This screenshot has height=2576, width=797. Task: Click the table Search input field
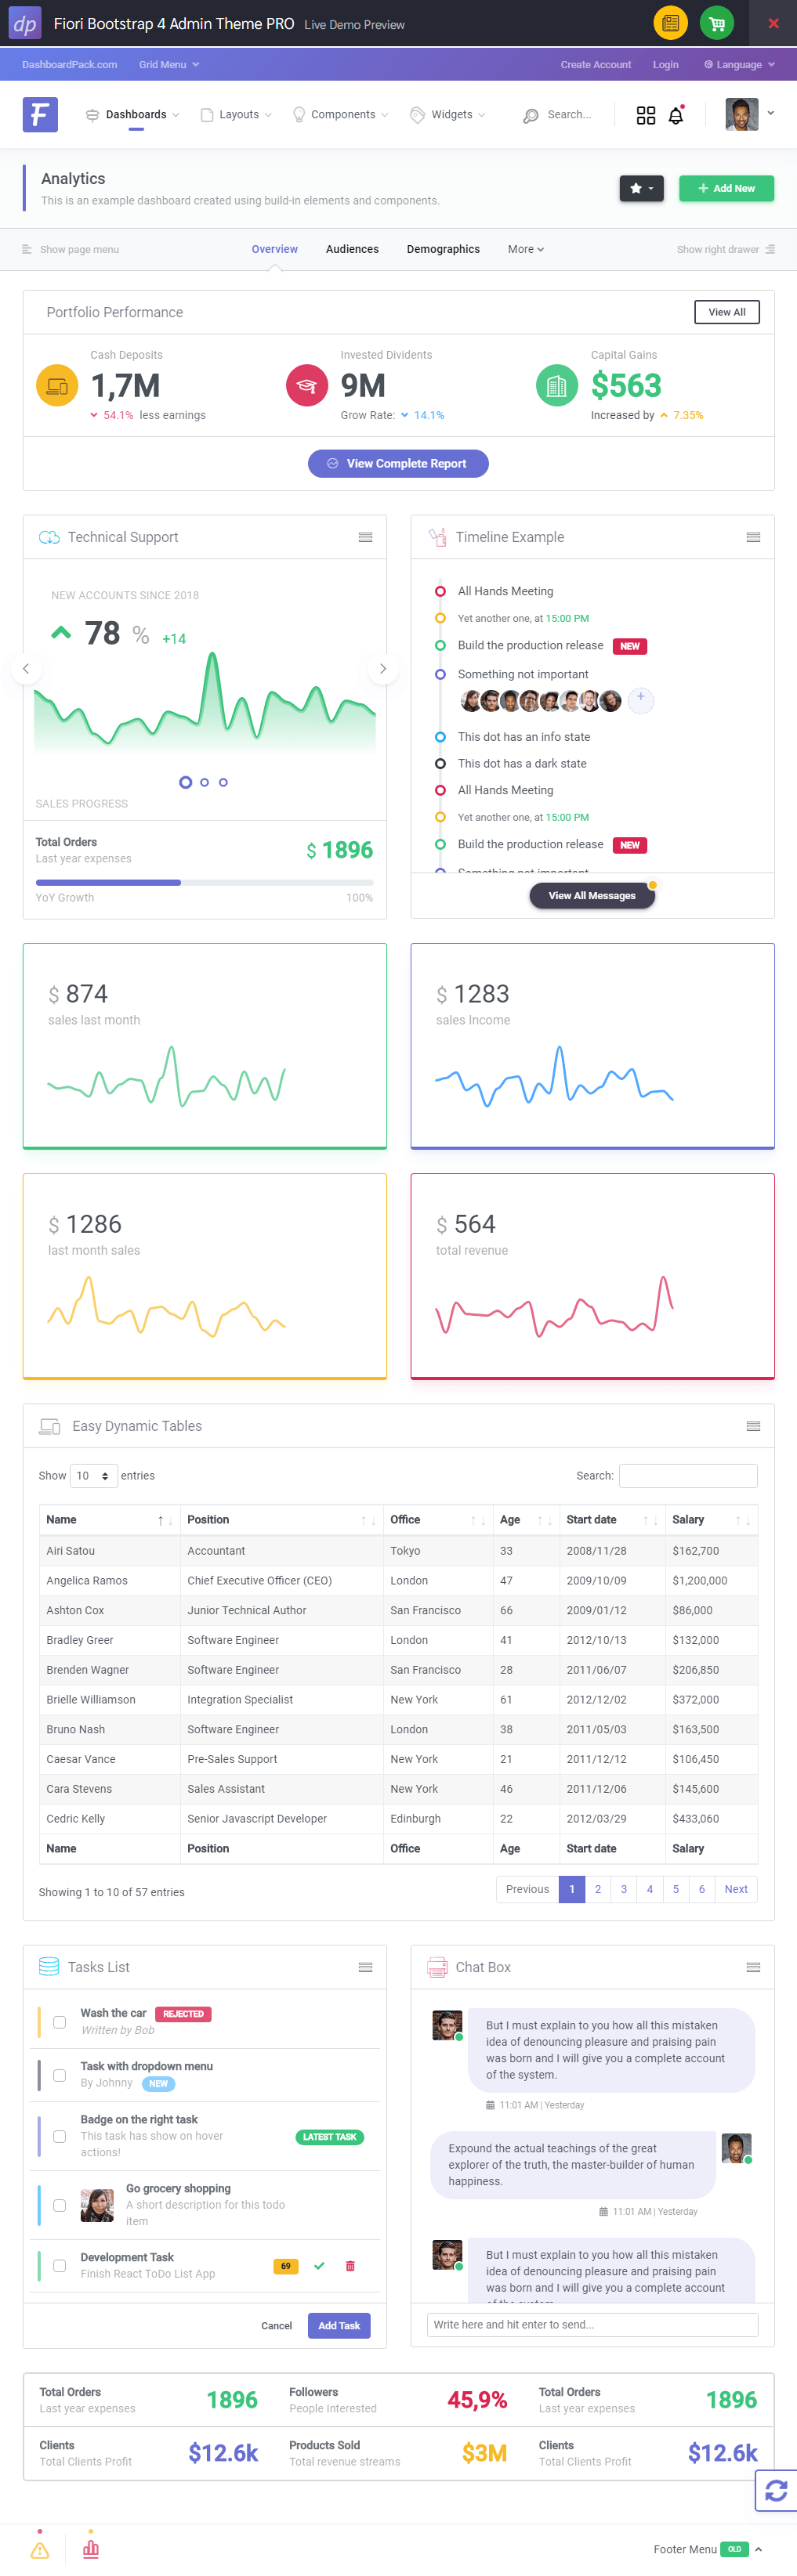pyautogui.click(x=688, y=1476)
